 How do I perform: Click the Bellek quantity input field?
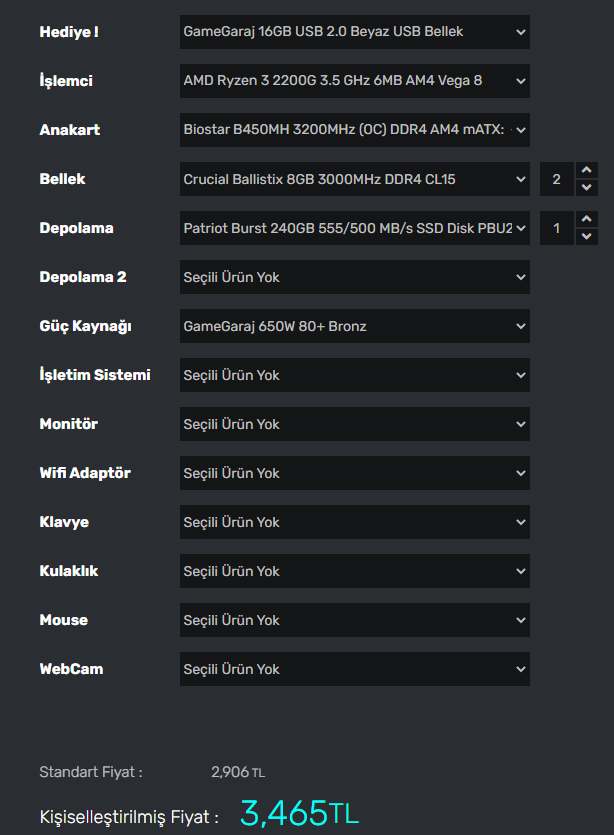pyautogui.click(x=557, y=179)
